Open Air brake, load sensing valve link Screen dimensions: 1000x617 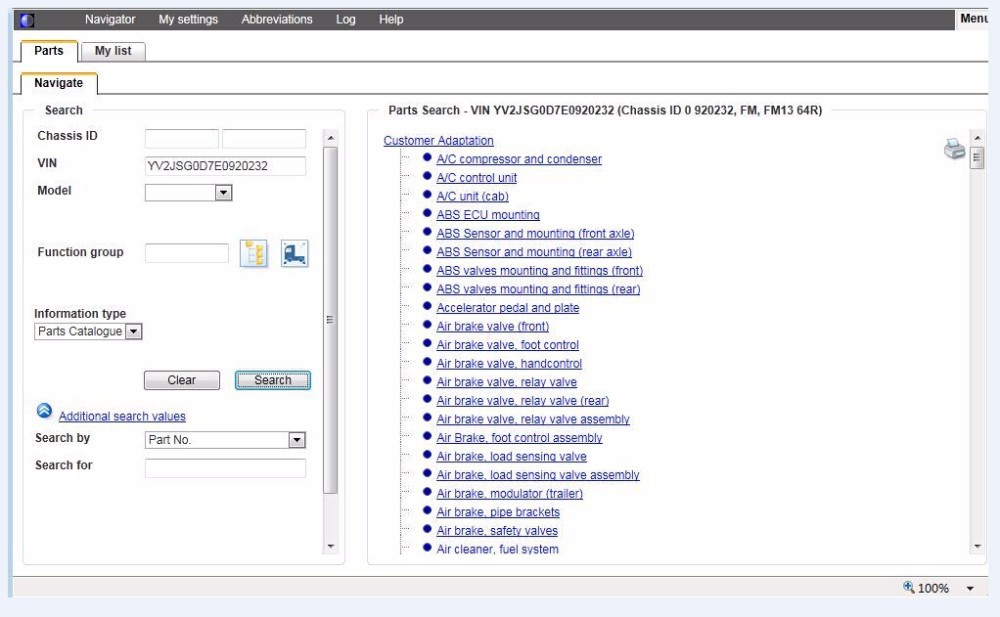(x=511, y=456)
